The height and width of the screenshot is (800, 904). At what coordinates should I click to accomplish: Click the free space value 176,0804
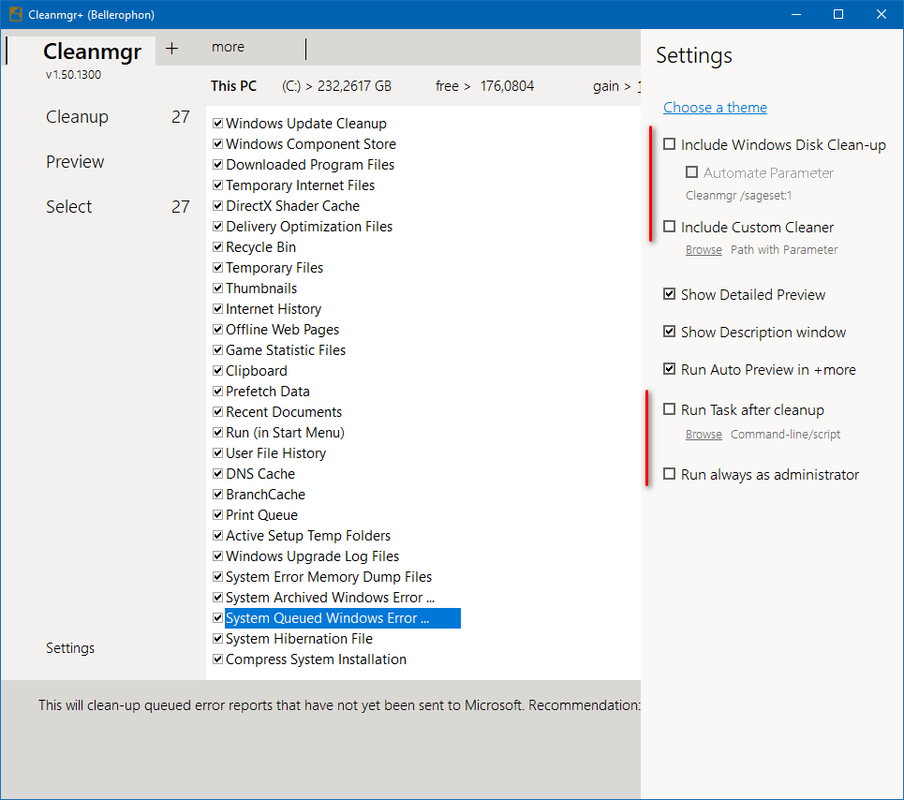pos(507,86)
